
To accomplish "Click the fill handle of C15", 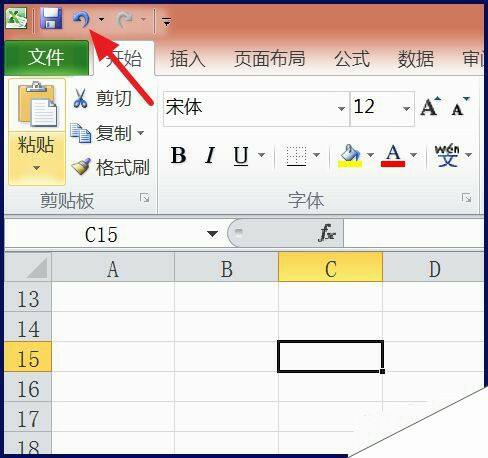I will click(382, 371).
